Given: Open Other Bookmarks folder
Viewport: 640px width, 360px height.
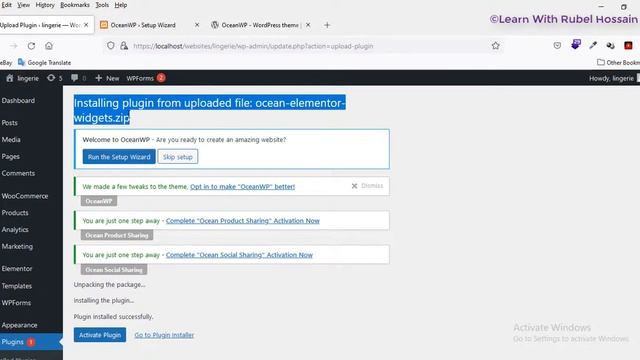Looking at the screenshot, I should 618,62.
